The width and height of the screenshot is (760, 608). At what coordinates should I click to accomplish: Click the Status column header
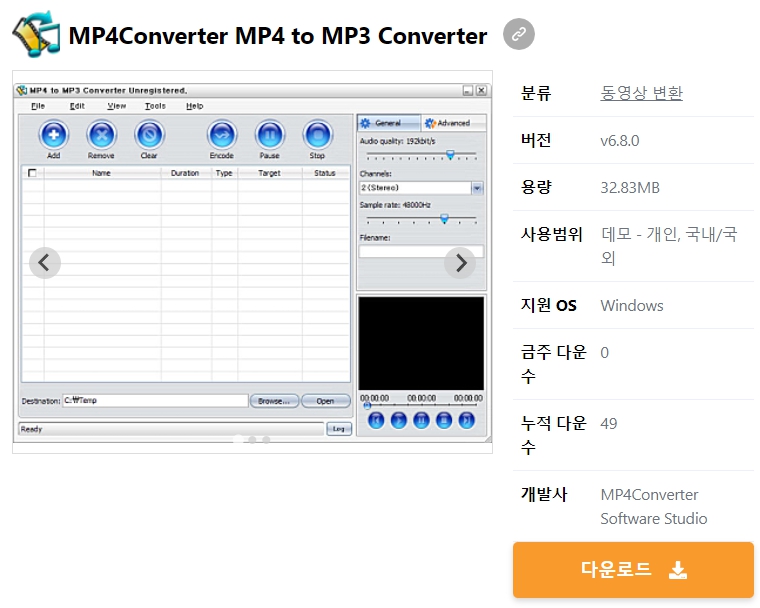click(x=325, y=173)
